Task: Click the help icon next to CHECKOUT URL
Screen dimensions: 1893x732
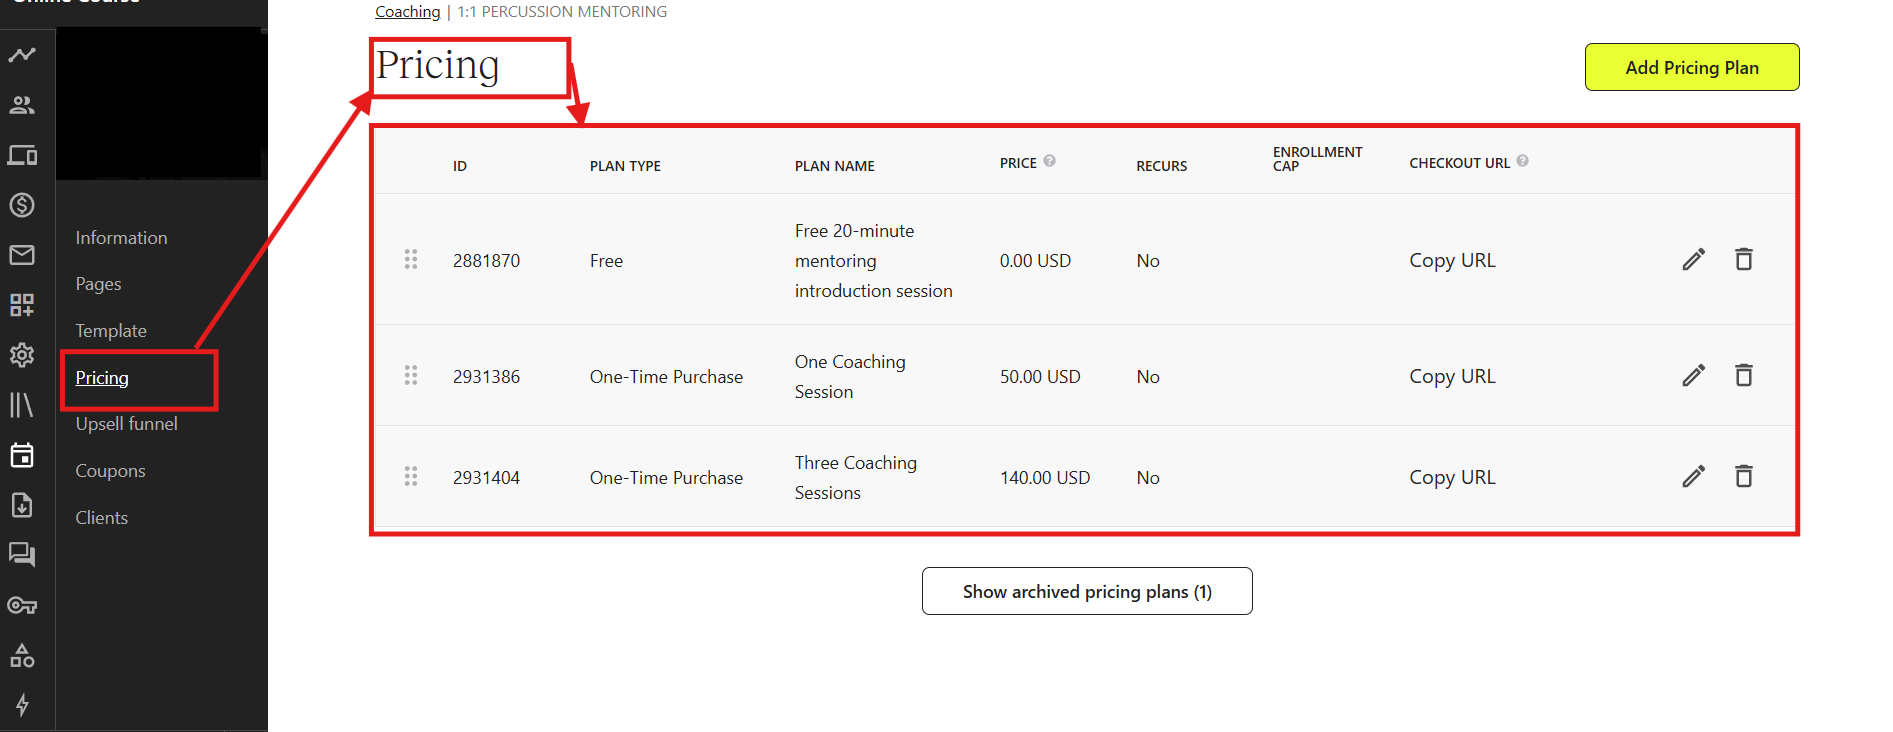Action: (x=1523, y=161)
